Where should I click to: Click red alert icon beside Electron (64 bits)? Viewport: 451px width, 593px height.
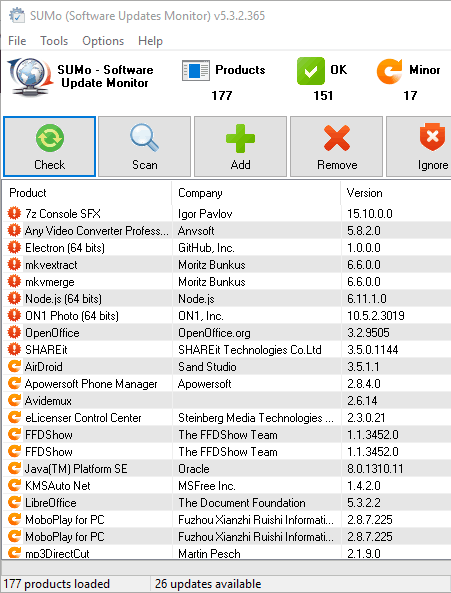coord(14,247)
